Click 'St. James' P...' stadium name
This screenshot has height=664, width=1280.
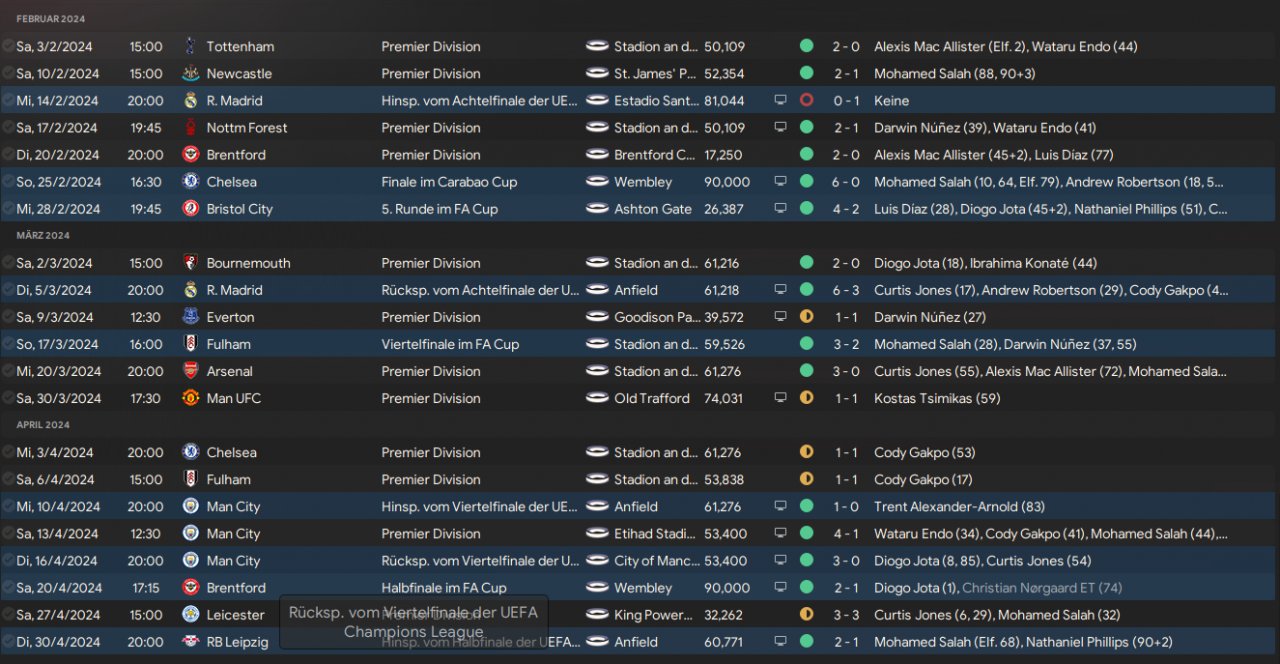tap(656, 73)
